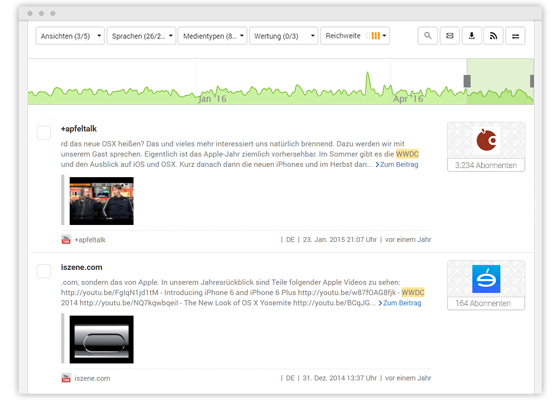This screenshot has width=560, height=400.
Task: Click the download arrow icon
Action: 471,36
